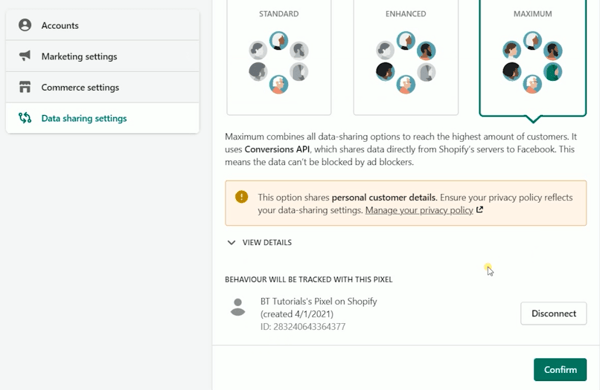The image size is (600, 390).
Task: Disconnect the BT Tutorials pixel
Action: tap(553, 313)
